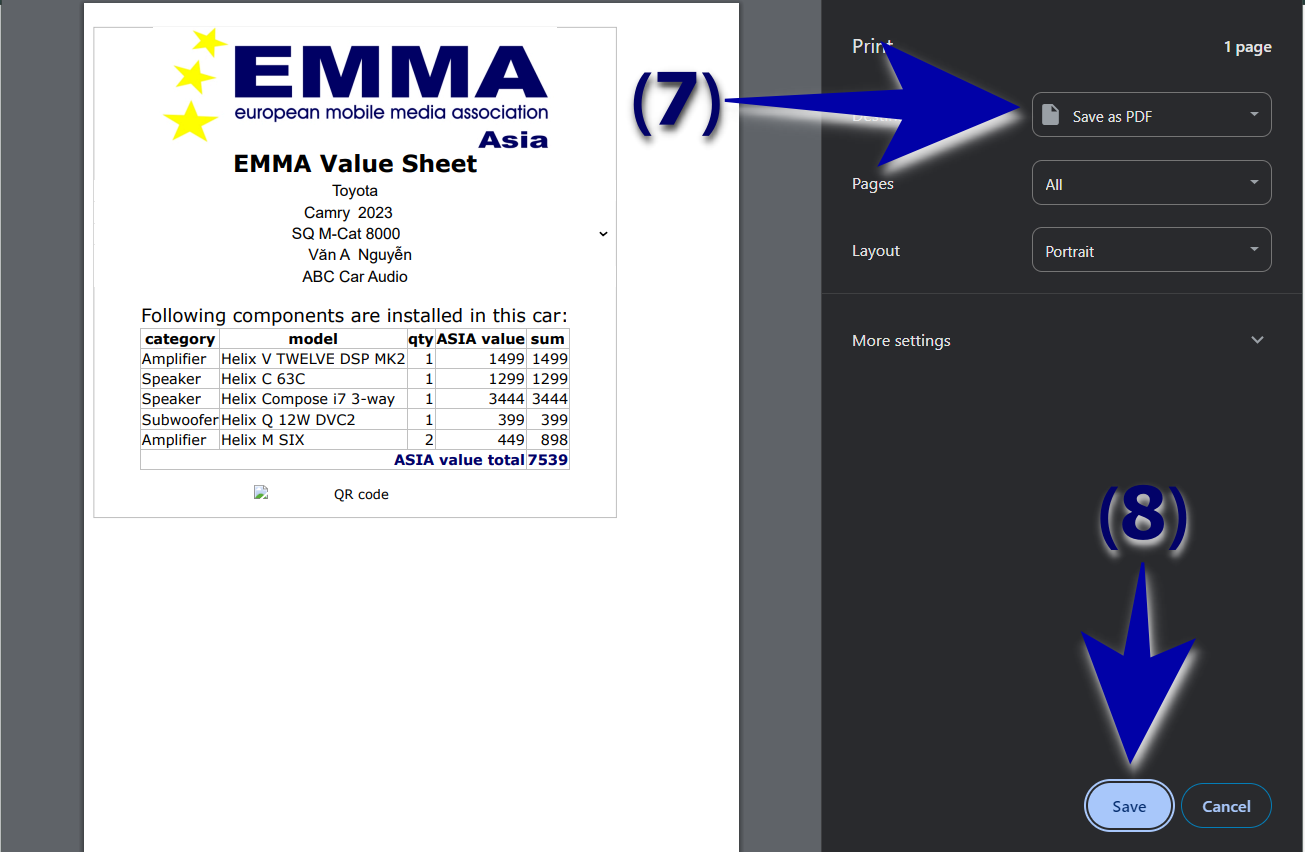Click the 'Văn A Nguyễn' name
Image resolution: width=1305 pixels, height=852 pixels.
360,255
